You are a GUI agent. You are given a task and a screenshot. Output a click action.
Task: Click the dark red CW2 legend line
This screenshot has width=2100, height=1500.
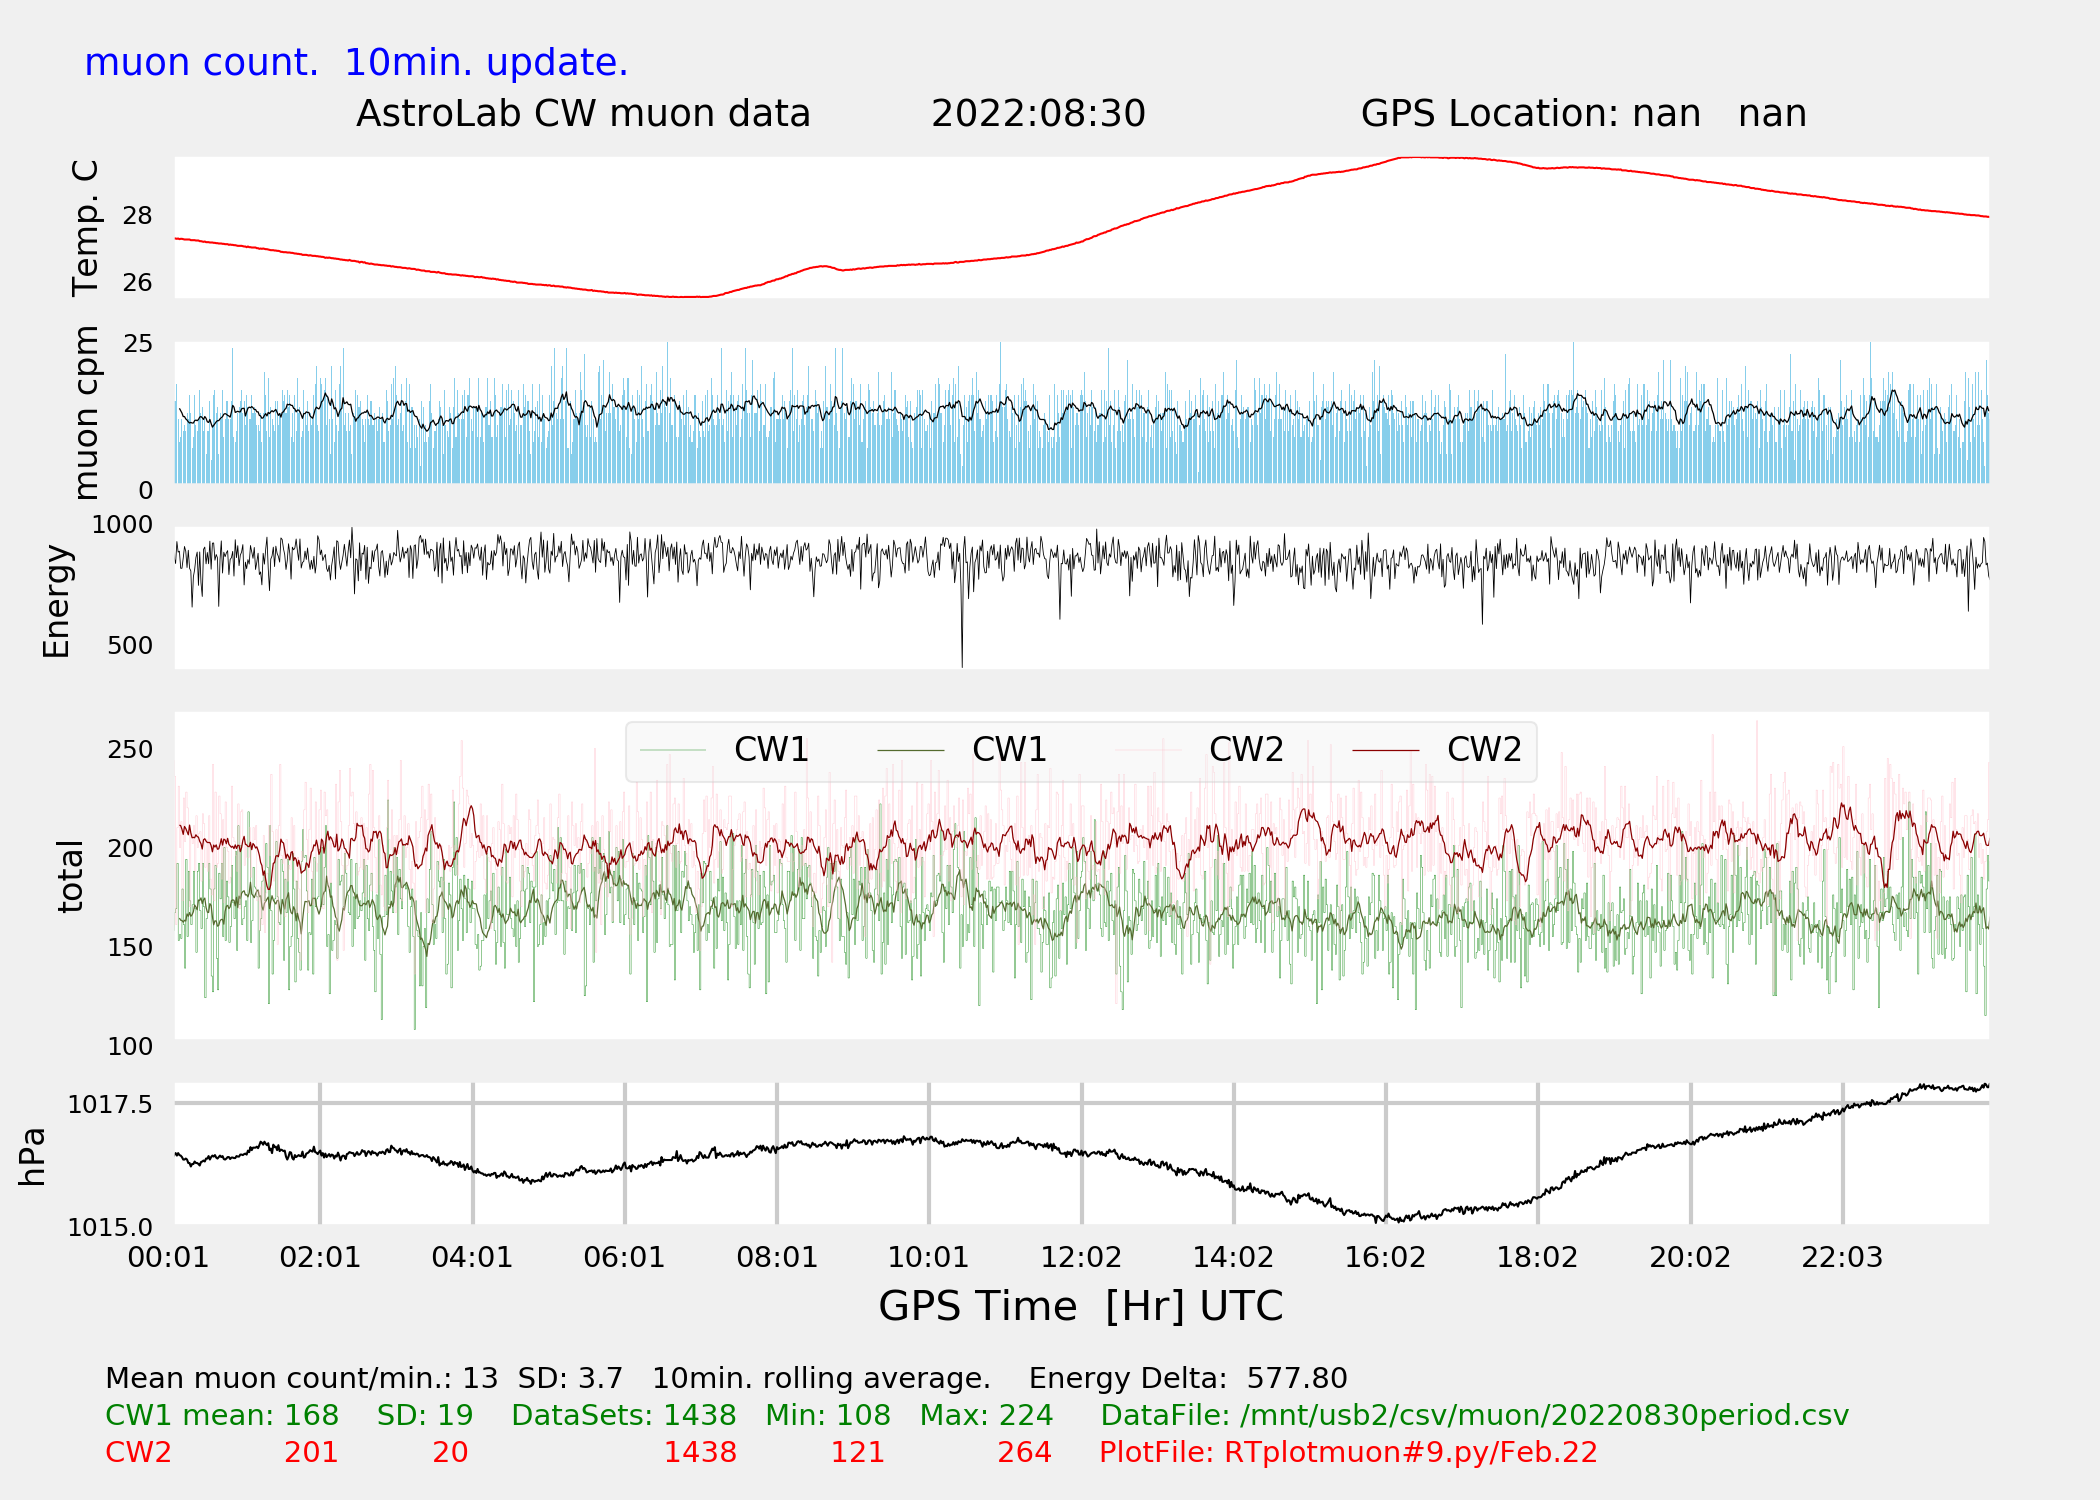pos(1385,750)
